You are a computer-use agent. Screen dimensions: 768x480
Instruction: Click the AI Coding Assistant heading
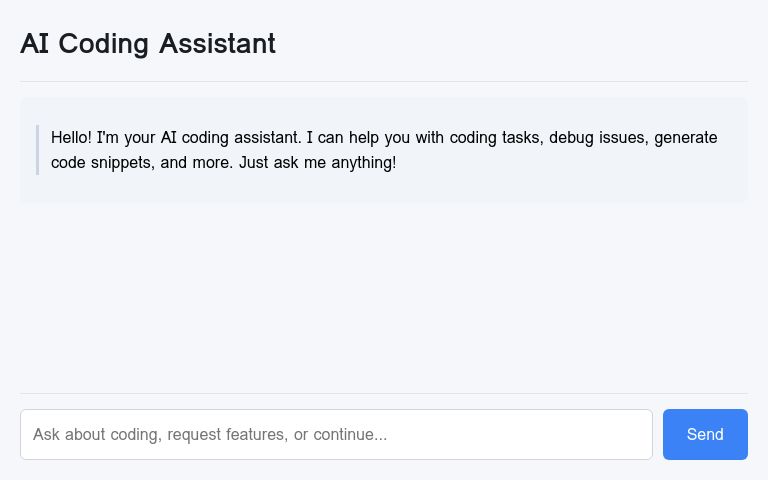148,44
